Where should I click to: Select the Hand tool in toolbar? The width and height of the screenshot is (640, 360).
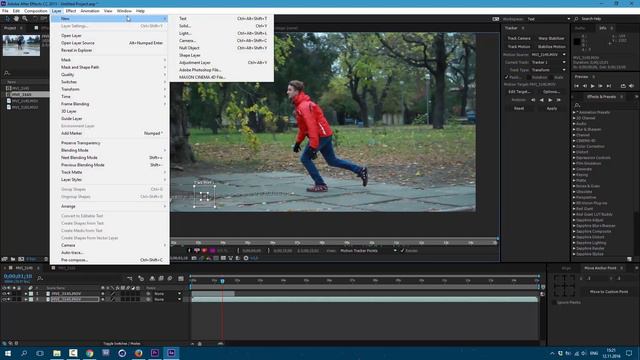click(x=16, y=19)
